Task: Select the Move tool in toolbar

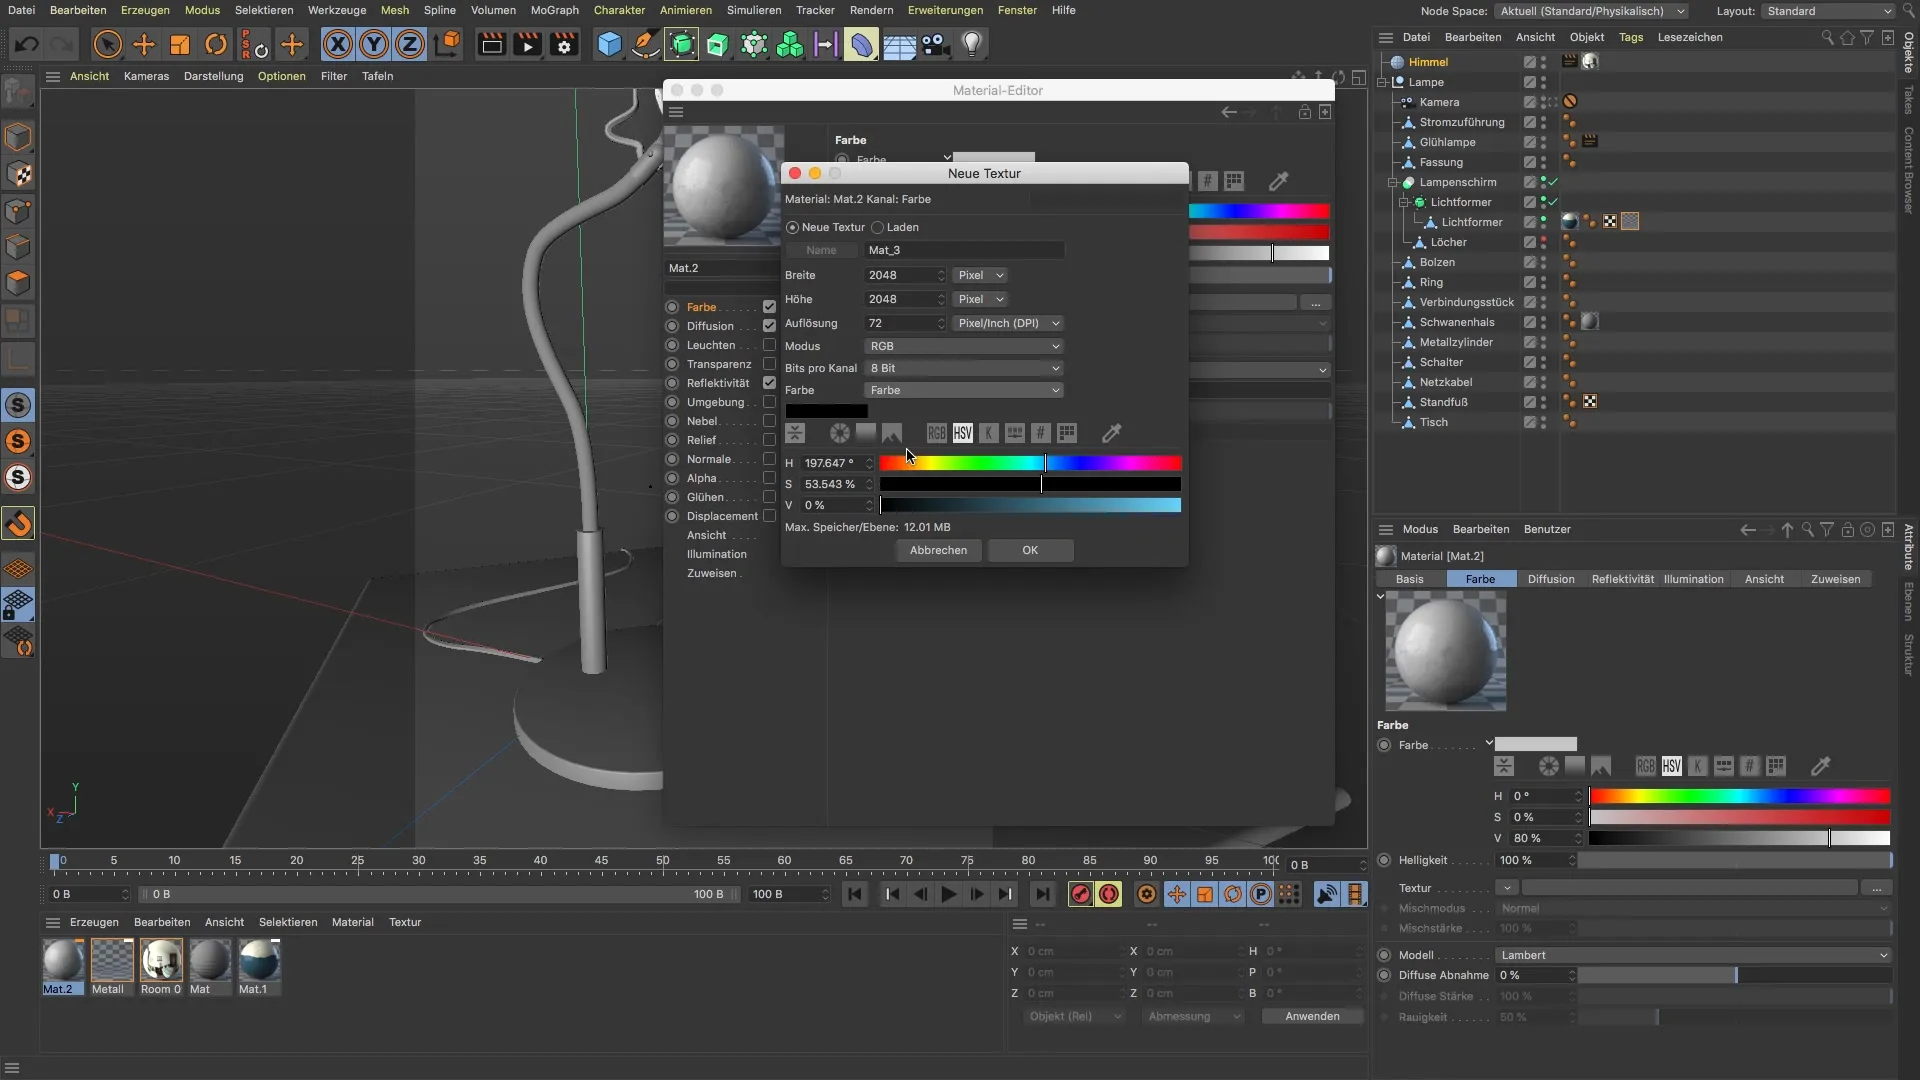Action: pyautogui.click(x=144, y=44)
